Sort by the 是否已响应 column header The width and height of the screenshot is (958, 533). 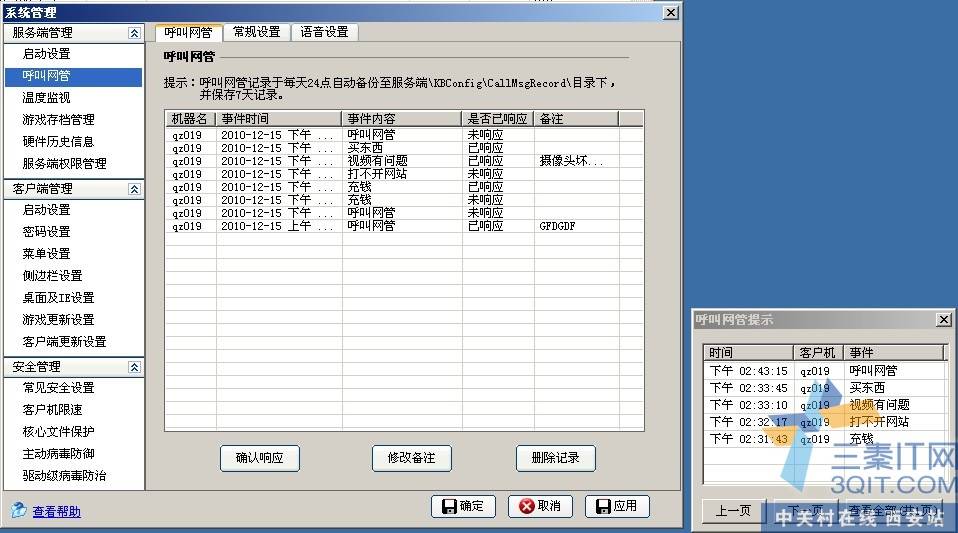[x=497, y=119]
